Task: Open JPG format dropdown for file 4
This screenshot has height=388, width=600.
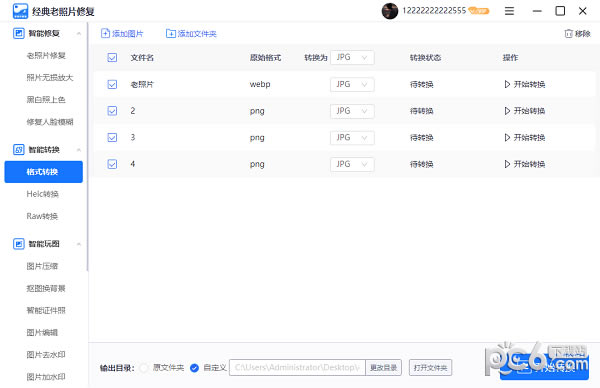Action: coord(352,164)
